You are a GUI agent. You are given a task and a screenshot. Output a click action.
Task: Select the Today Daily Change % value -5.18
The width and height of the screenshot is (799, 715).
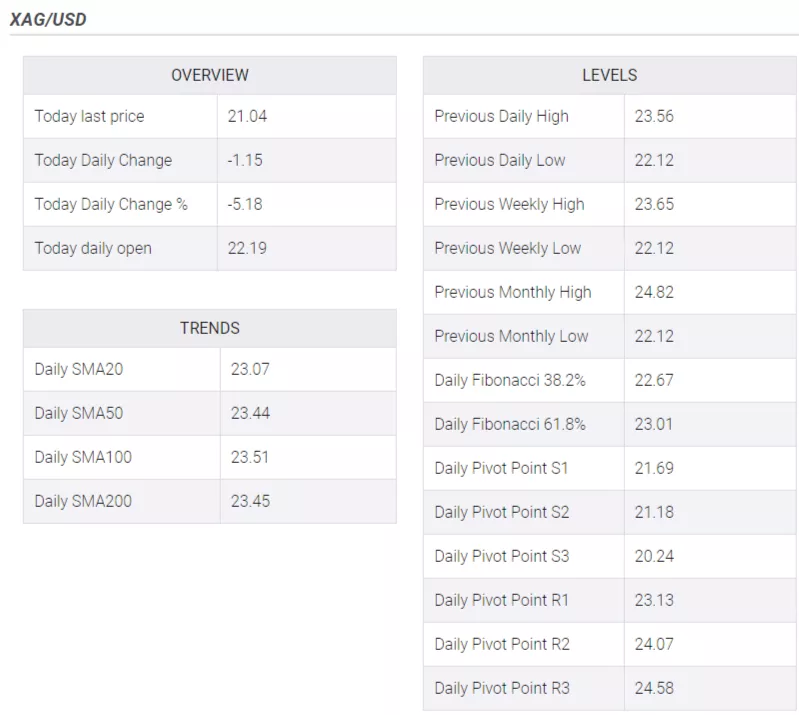pyautogui.click(x=245, y=204)
